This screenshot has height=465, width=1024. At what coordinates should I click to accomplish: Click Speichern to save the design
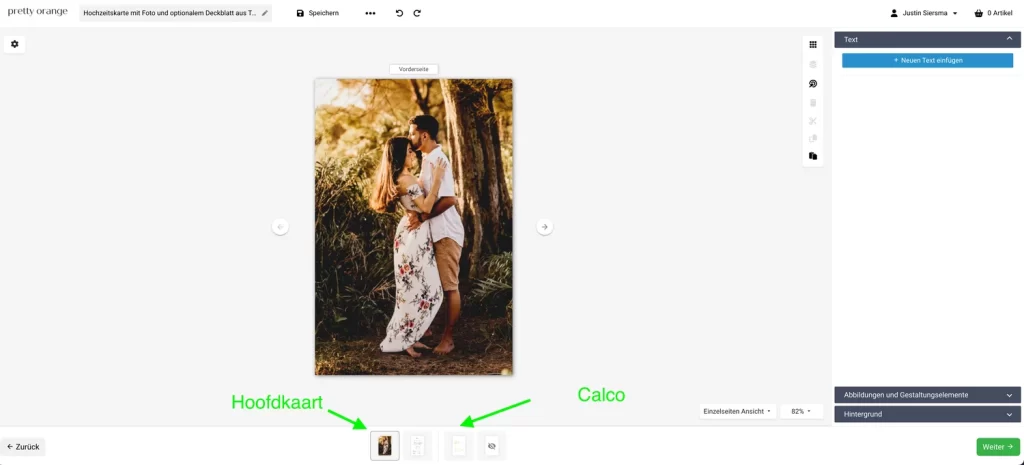318,13
